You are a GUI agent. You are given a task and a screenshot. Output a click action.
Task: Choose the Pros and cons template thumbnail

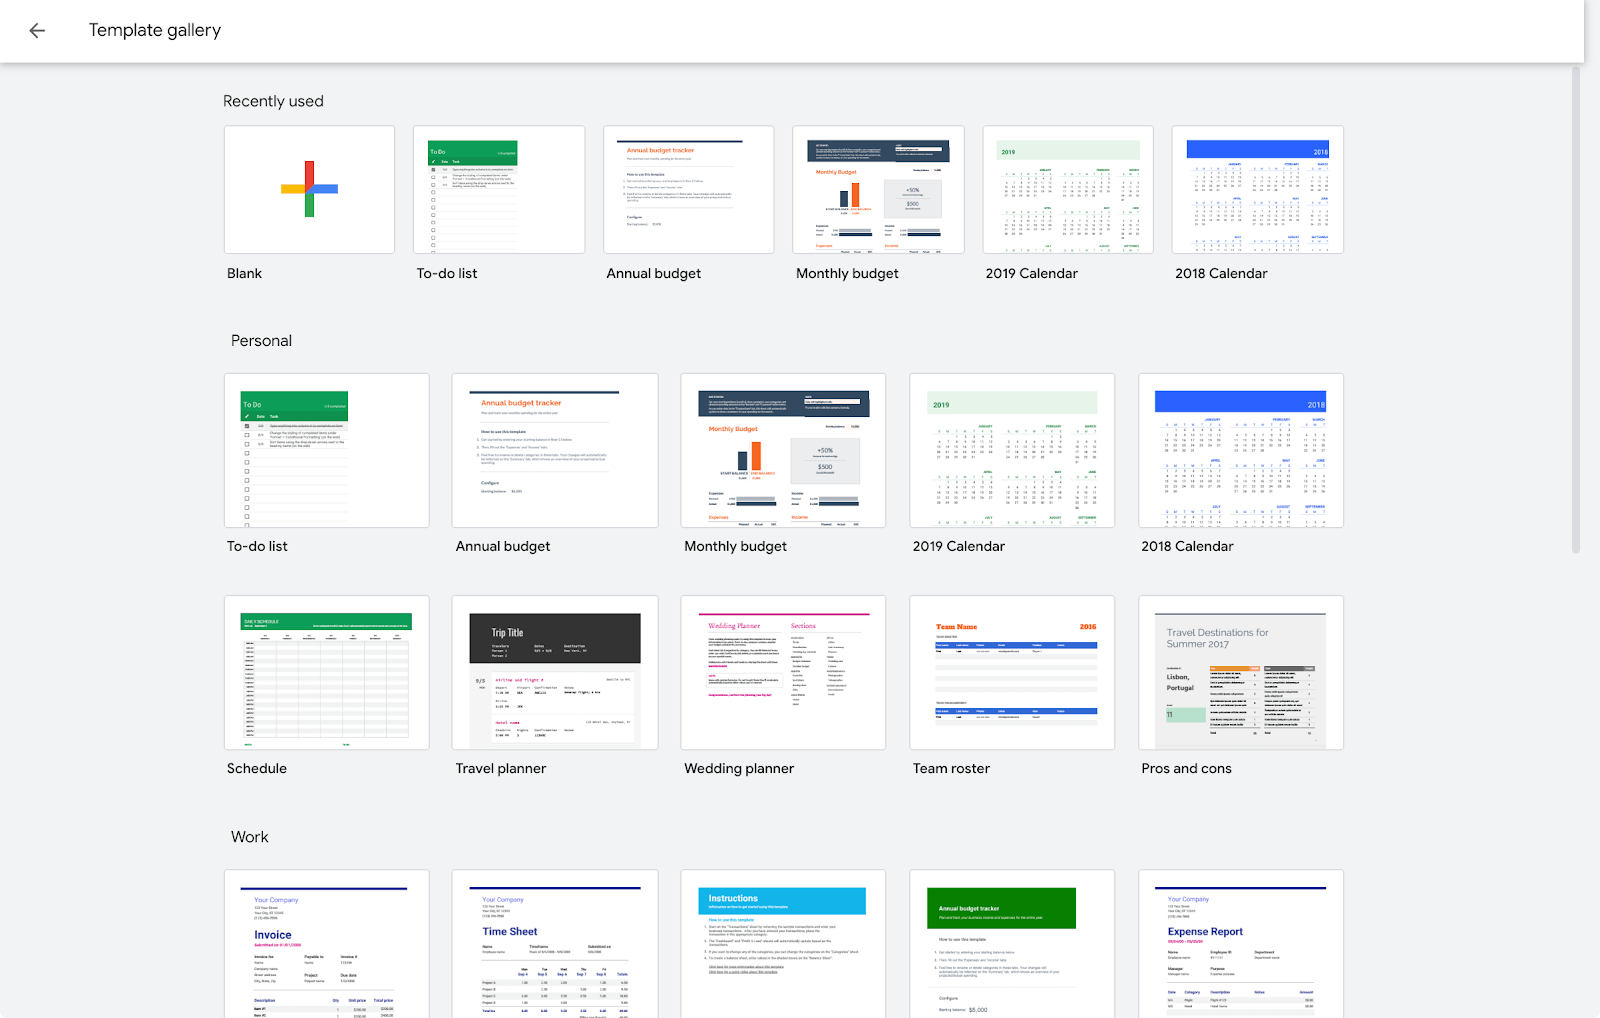tap(1241, 672)
